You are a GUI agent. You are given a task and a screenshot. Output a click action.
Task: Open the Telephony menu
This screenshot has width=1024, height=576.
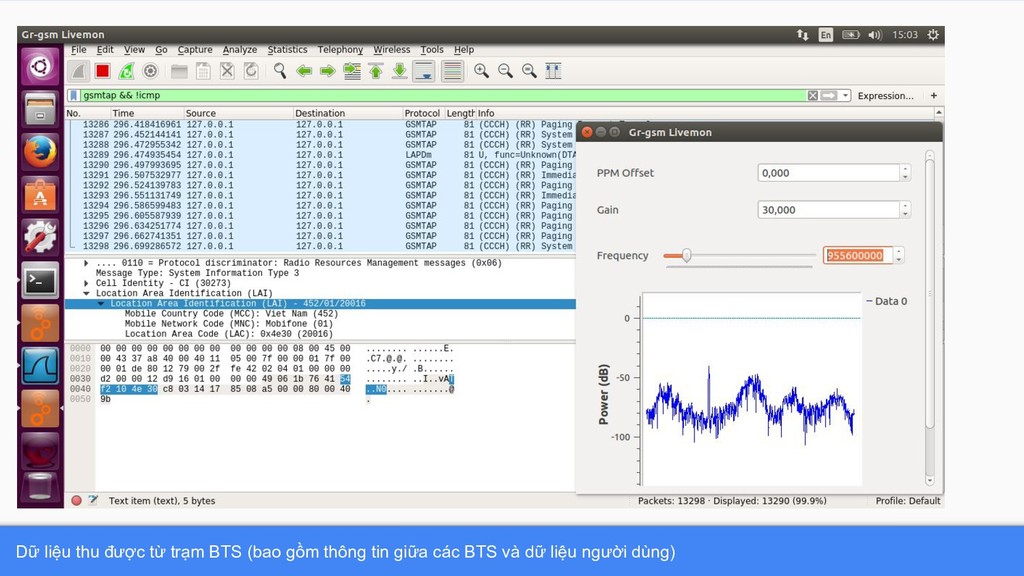(340, 50)
